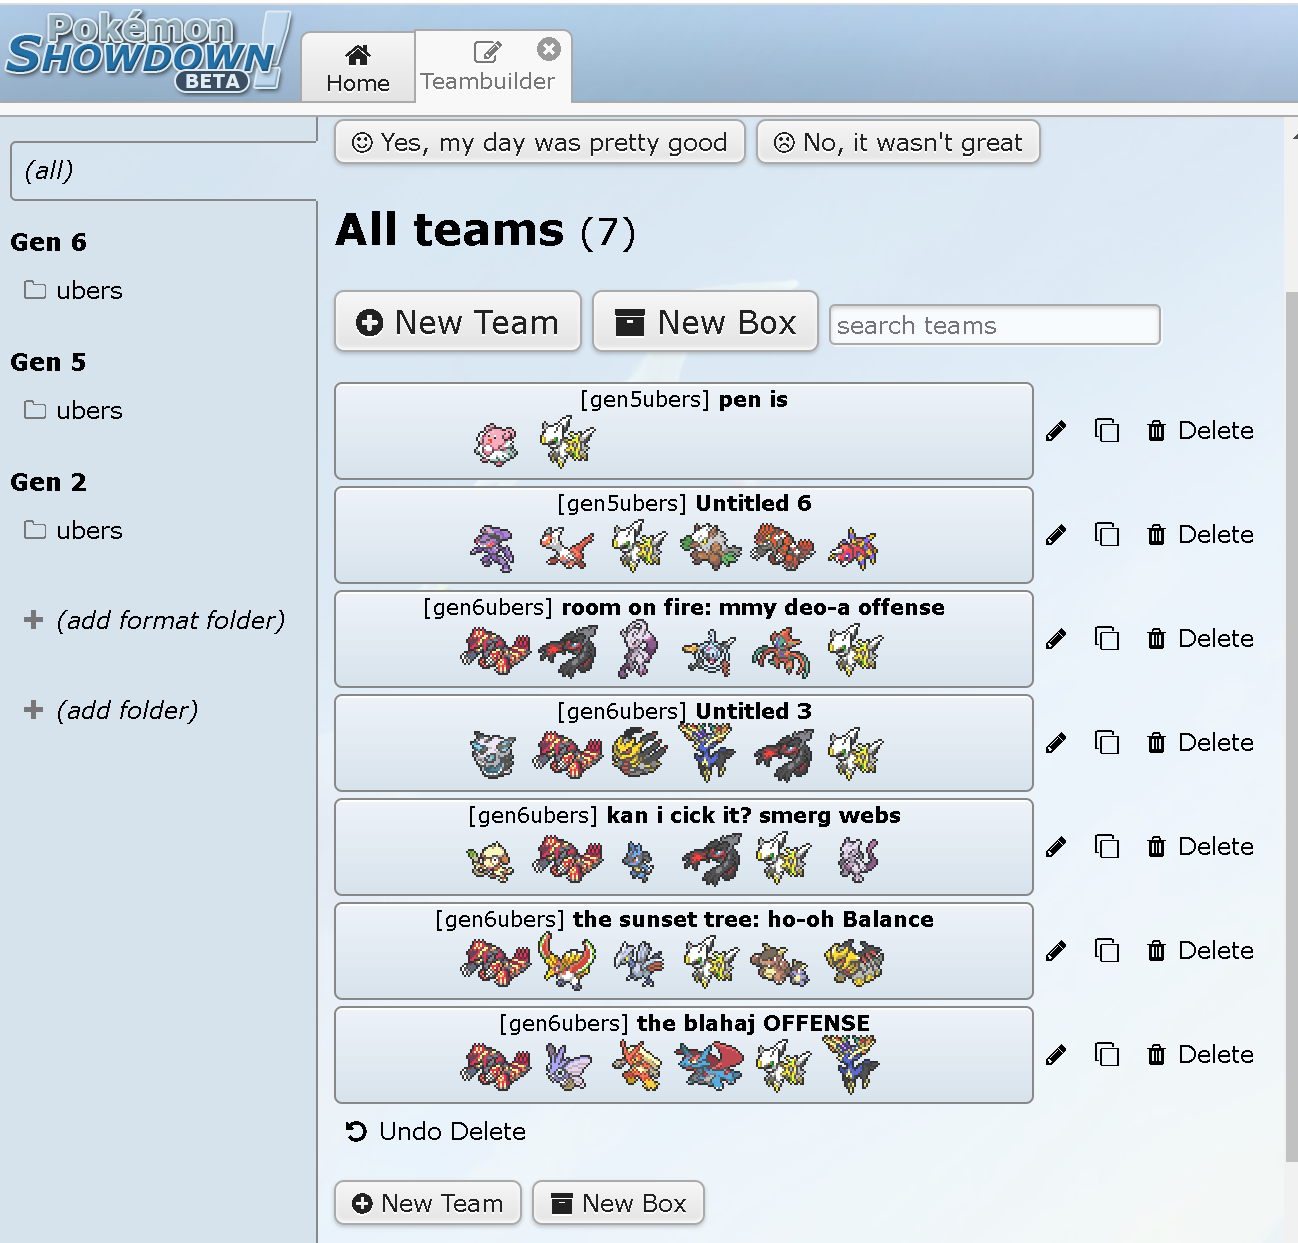
Task: Open the '[gen6ubers] Untitled 3' team card
Action: tap(684, 743)
